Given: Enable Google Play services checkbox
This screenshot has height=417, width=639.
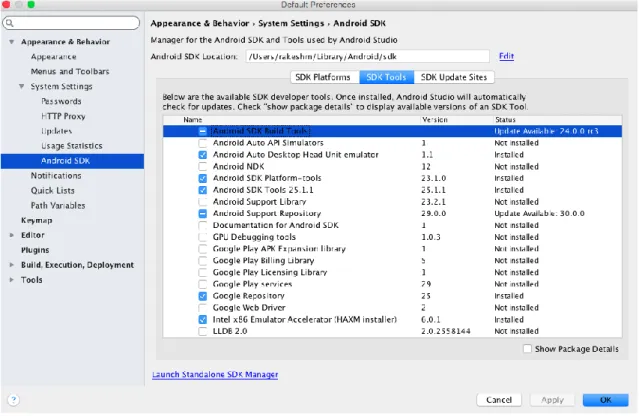Looking at the screenshot, I should tap(203, 284).
